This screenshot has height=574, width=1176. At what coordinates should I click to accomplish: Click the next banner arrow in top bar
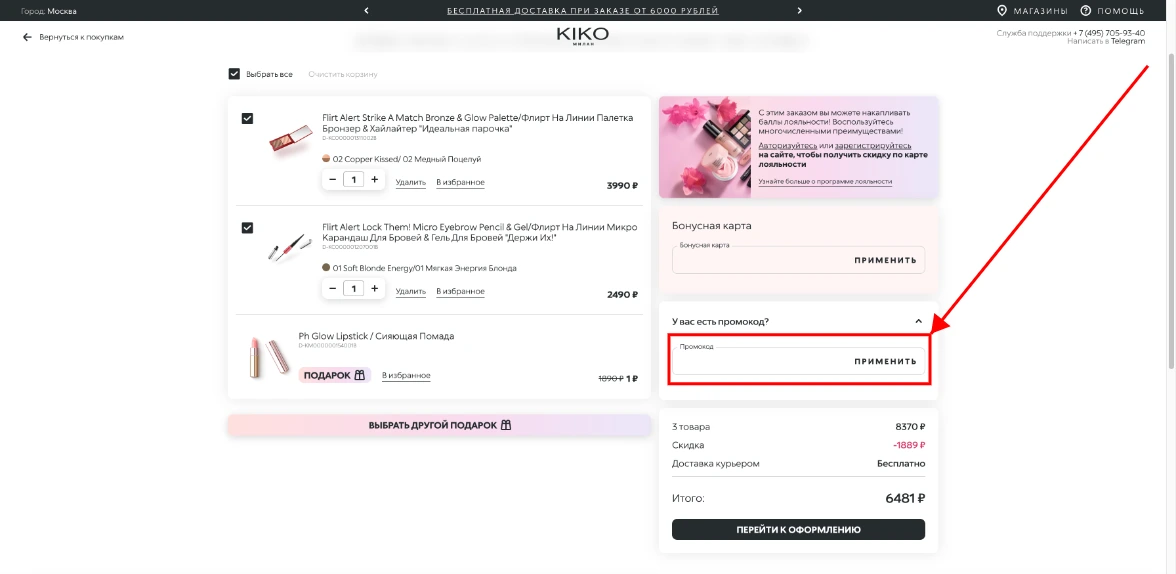click(x=800, y=11)
